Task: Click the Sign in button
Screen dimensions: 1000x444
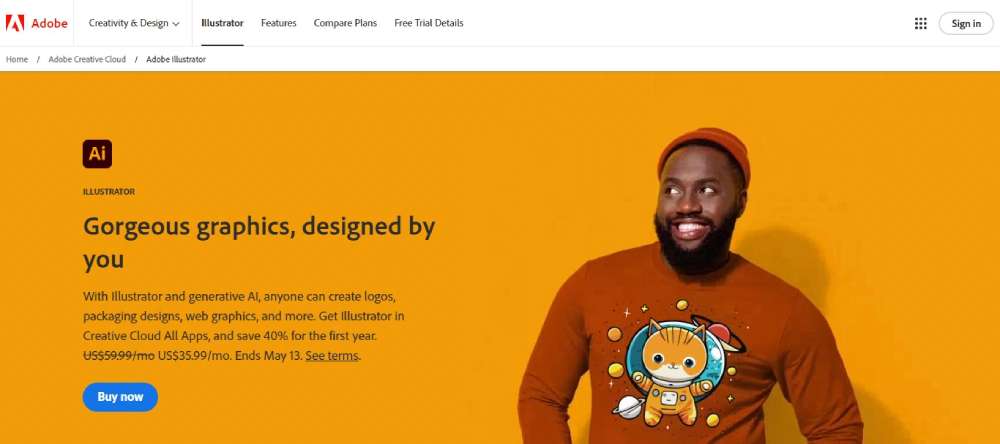Action: tap(966, 24)
